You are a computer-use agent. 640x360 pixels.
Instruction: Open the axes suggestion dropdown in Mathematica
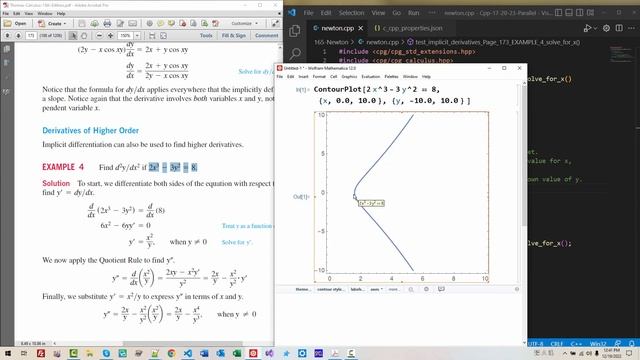point(376,289)
